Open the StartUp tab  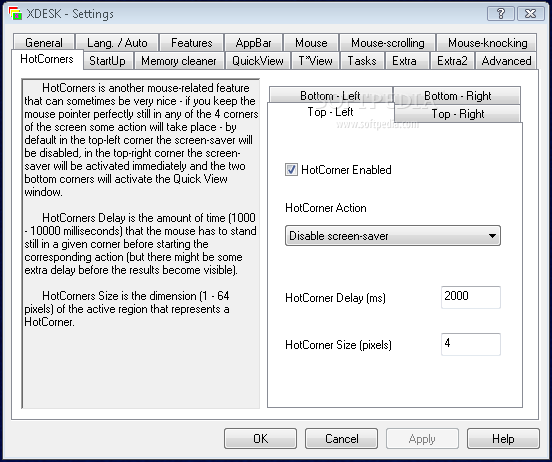click(x=107, y=61)
